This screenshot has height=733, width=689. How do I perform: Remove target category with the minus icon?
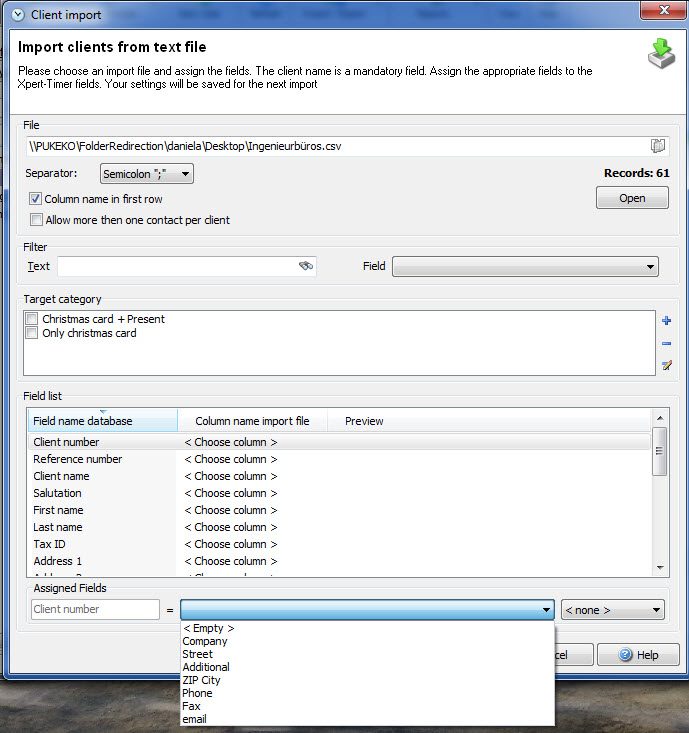pyautogui.click(x=667, y=343)
